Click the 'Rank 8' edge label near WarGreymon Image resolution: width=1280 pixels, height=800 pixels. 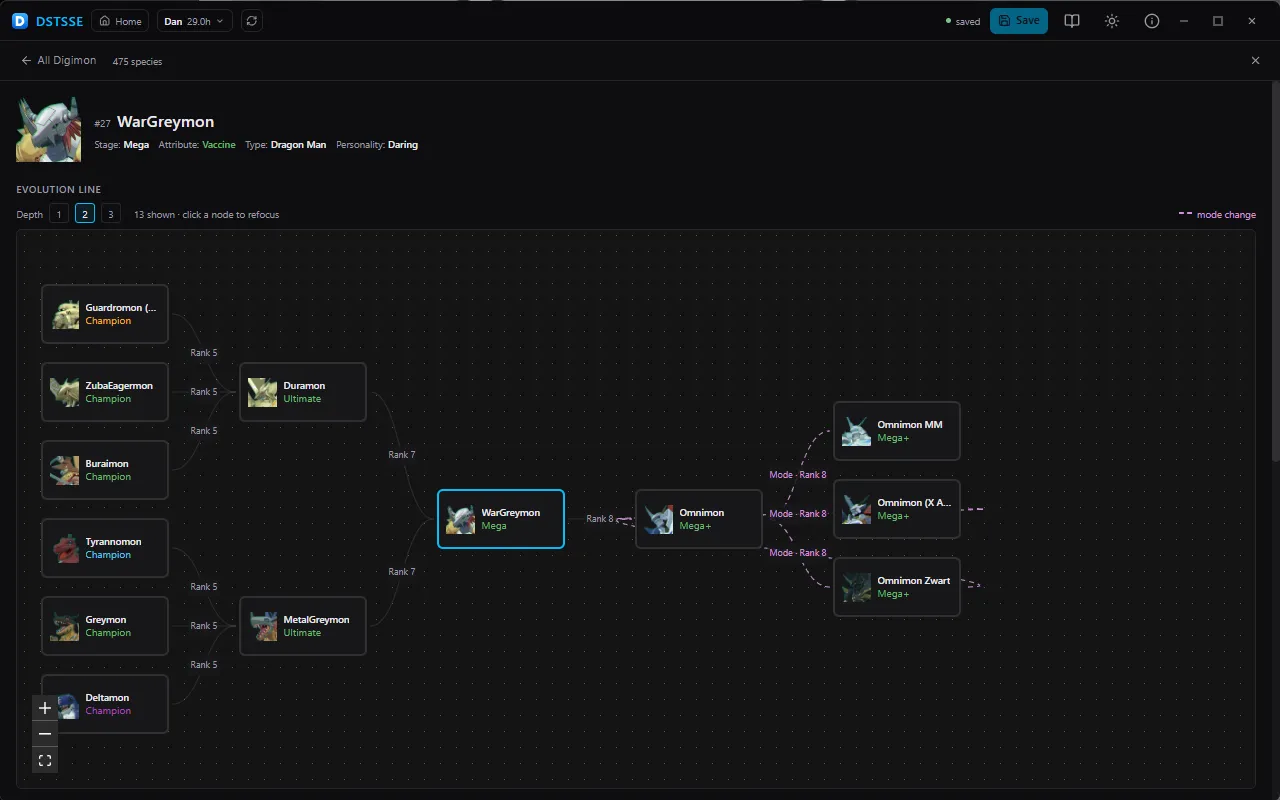600,519
